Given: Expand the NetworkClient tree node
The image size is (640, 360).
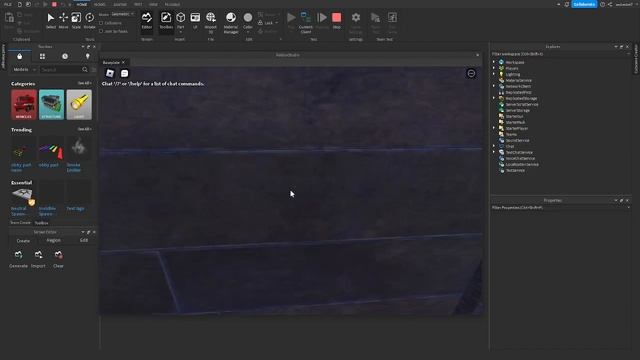Looking at the screenshot, I should [x=494, y=86].
